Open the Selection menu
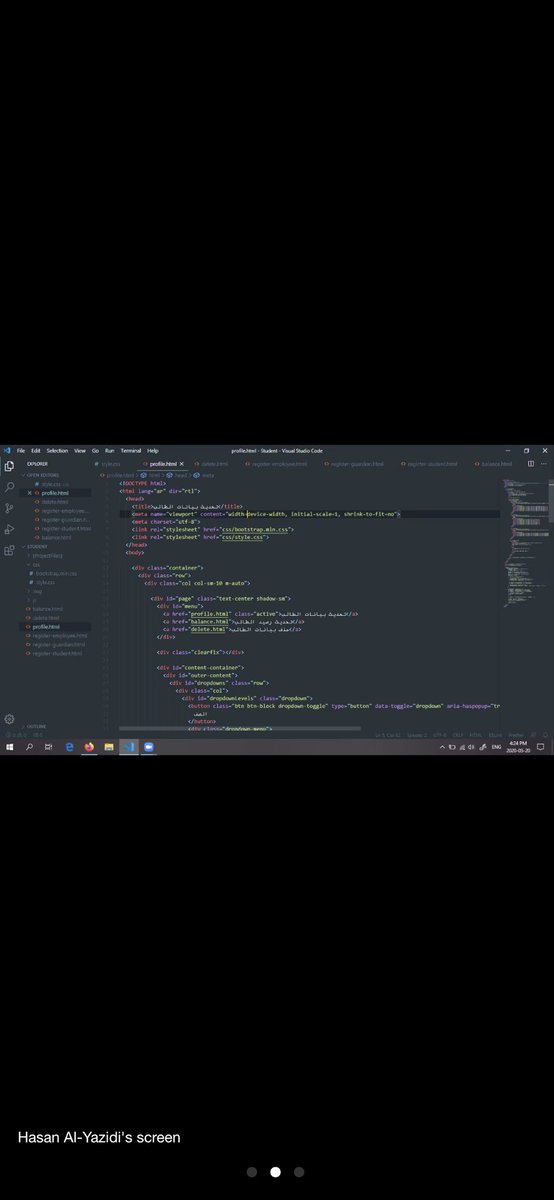Viewport: 554px width, 1200px height. click(57, 451)
